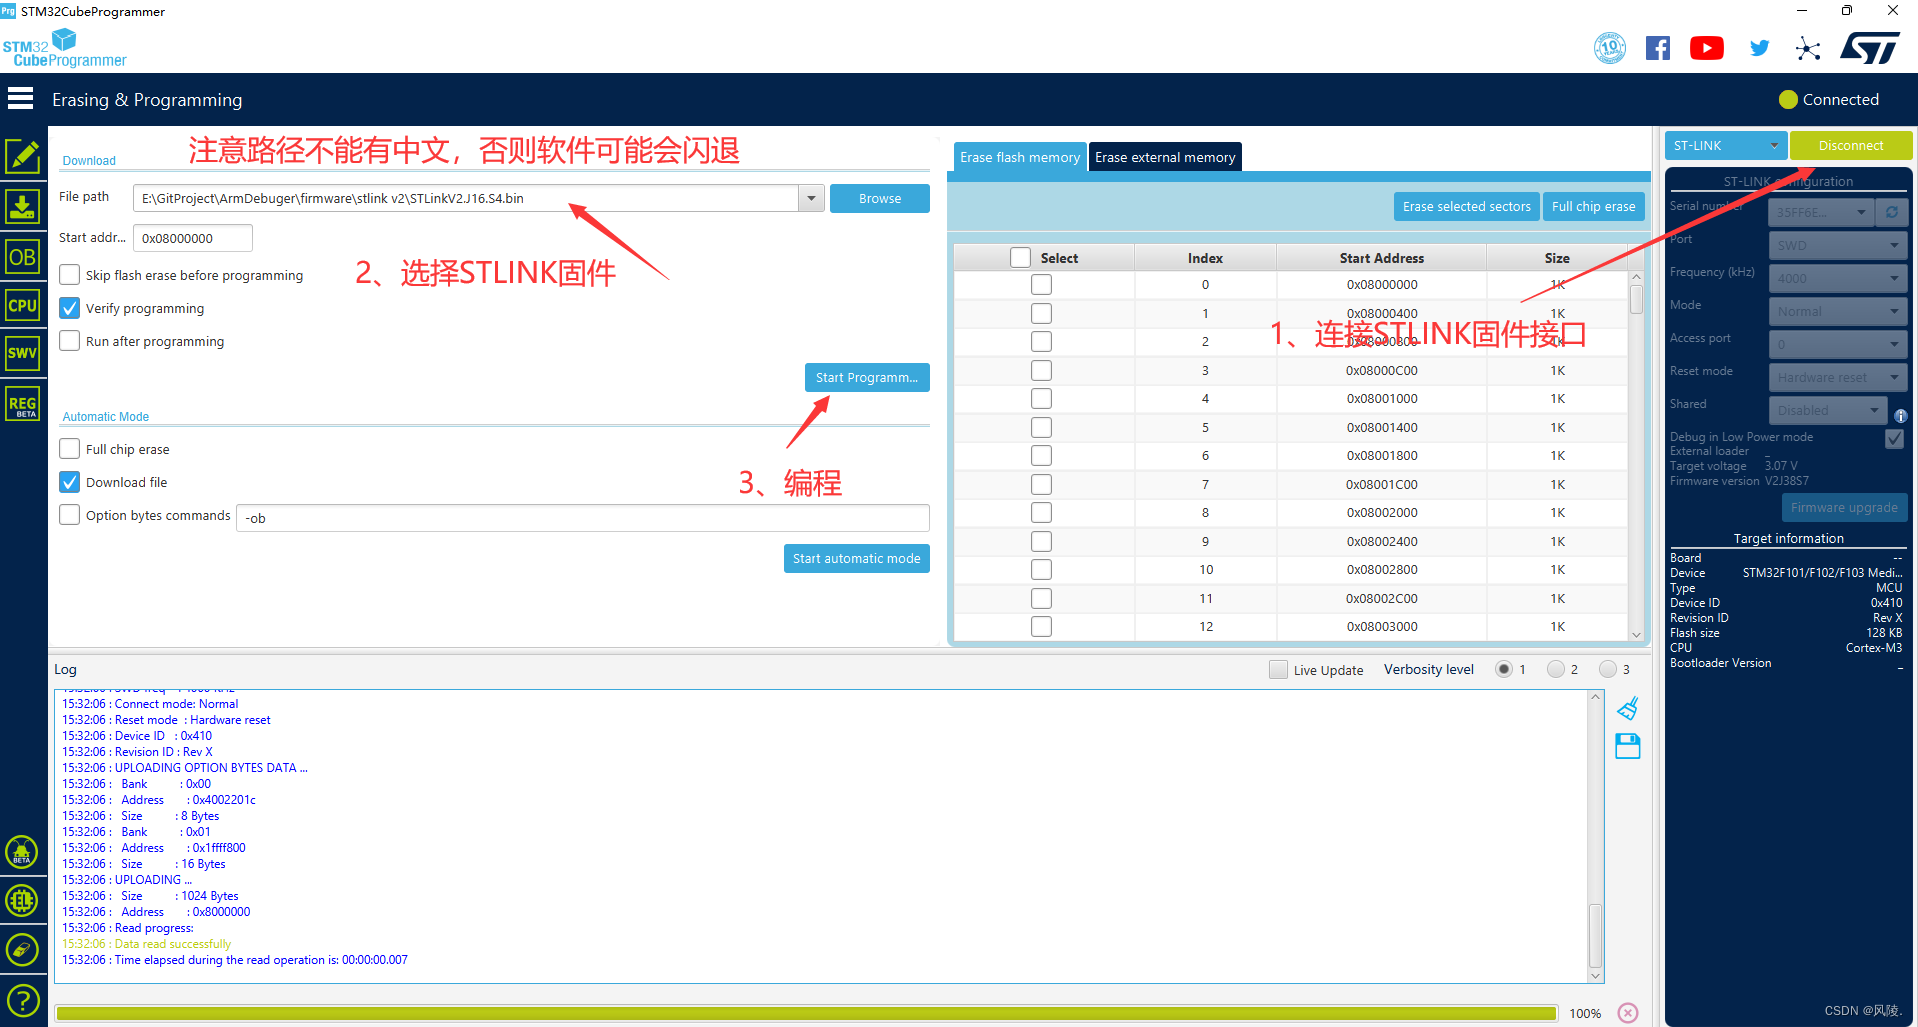Click the sector table vertical scrollbar
The height and width of the screenshot is (1027, 1918).
1636,455
